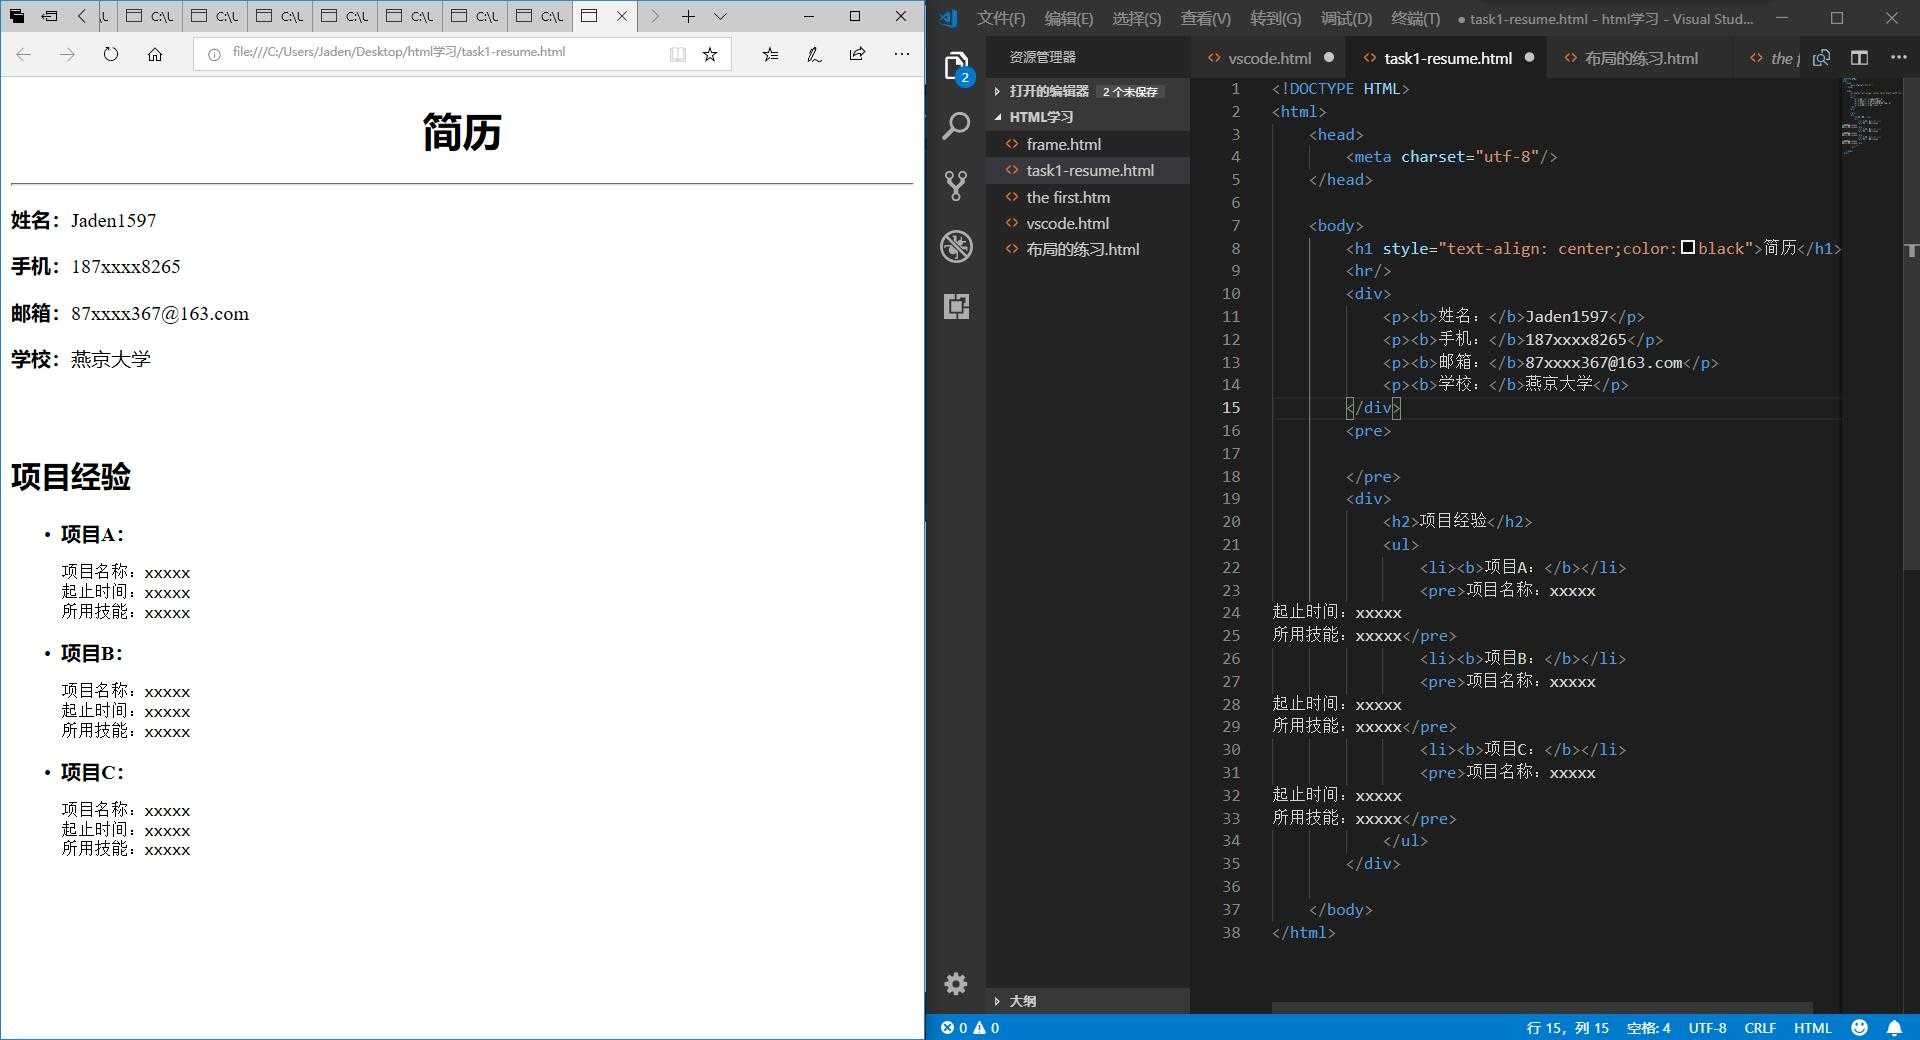Open 布局的练习.html in the explorer
This screenshot has width=1920, height=1040.
pyautogui.click(x=1088, y=250)
